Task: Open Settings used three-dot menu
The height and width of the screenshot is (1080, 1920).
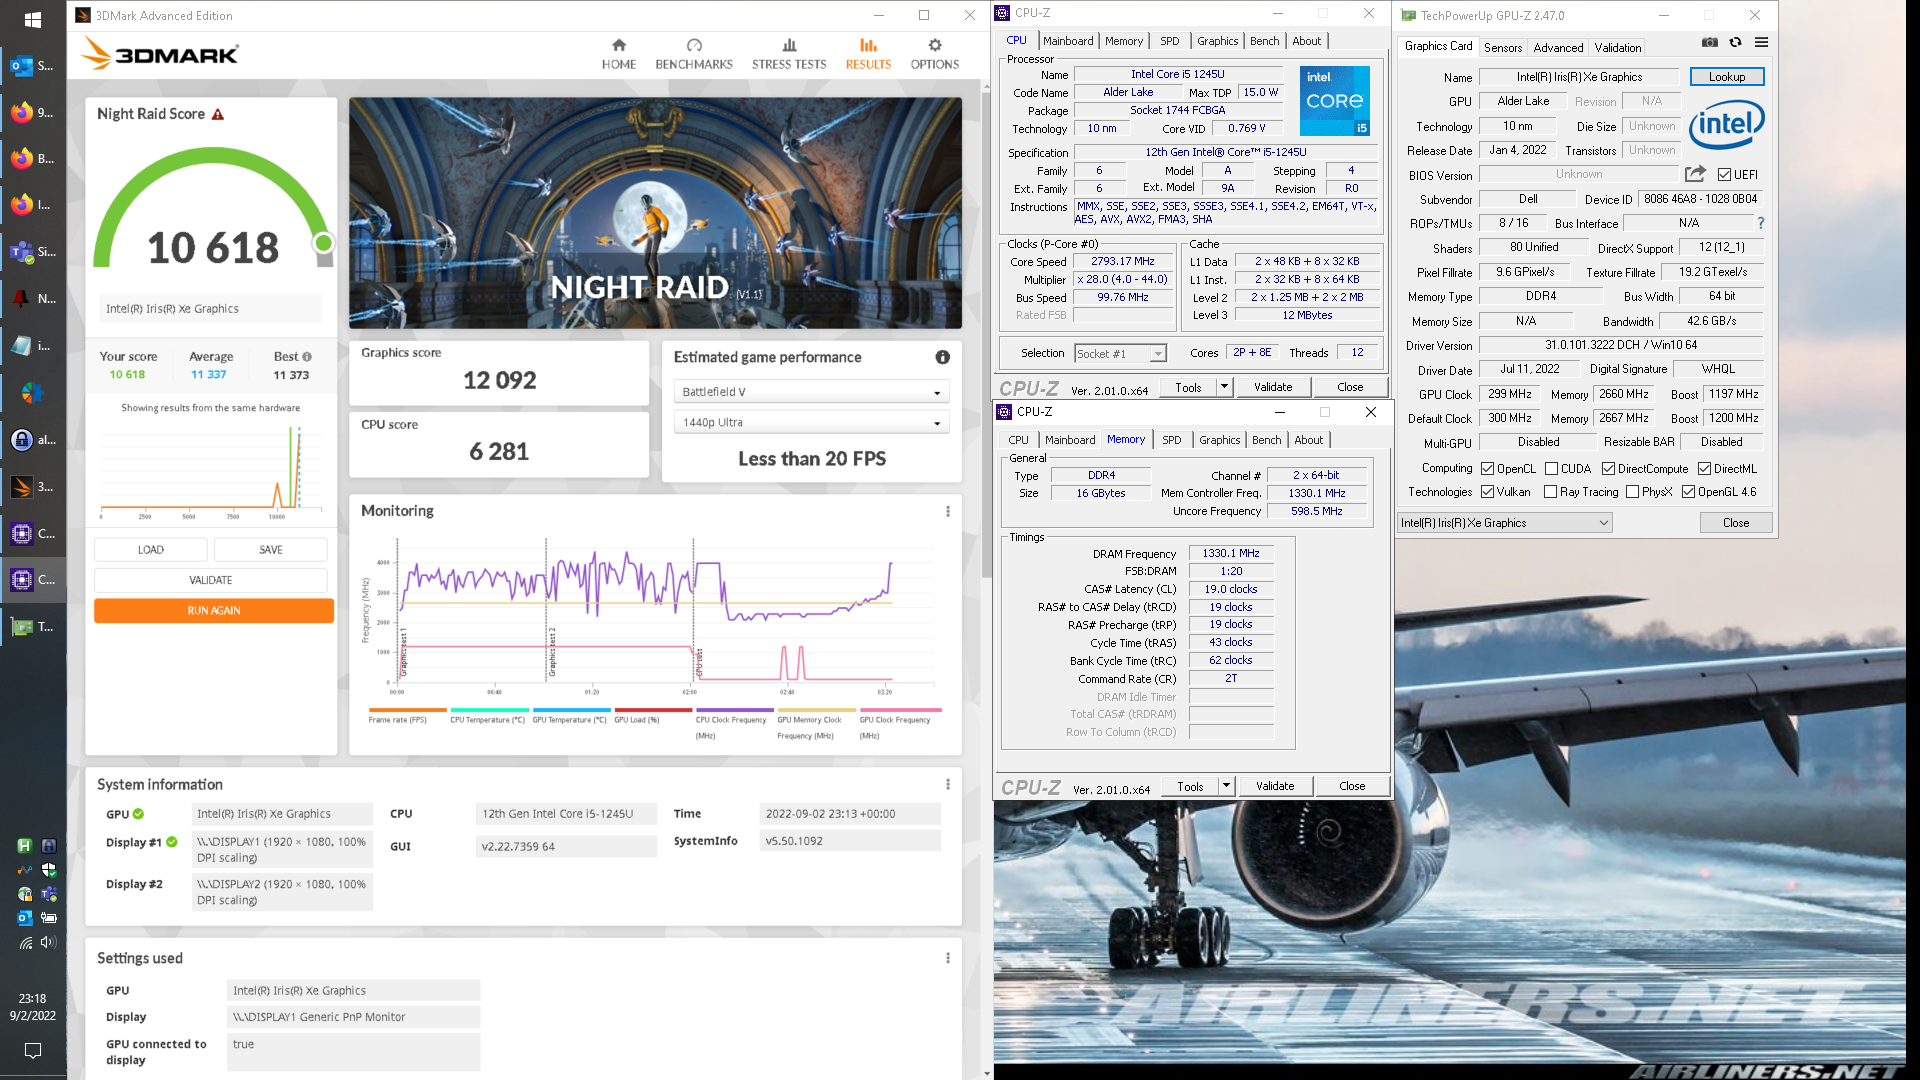Action: pyautogui.click(x=948, y=958)
